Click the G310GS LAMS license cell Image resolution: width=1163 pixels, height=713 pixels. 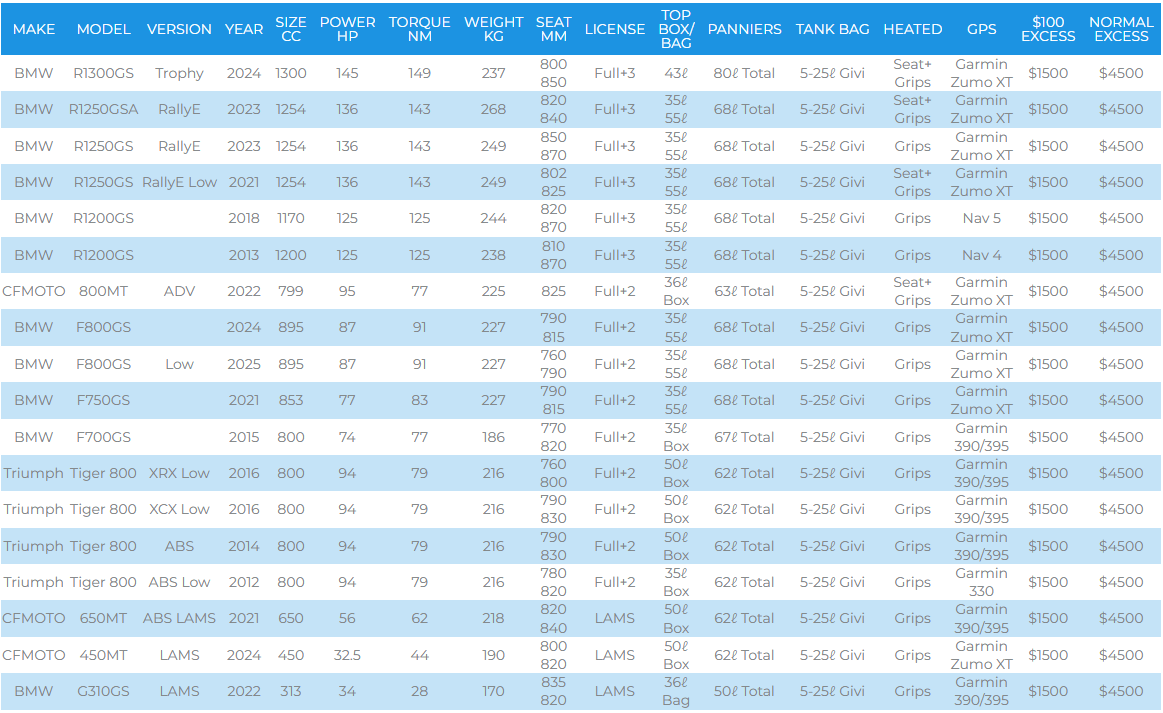(614, 691)
